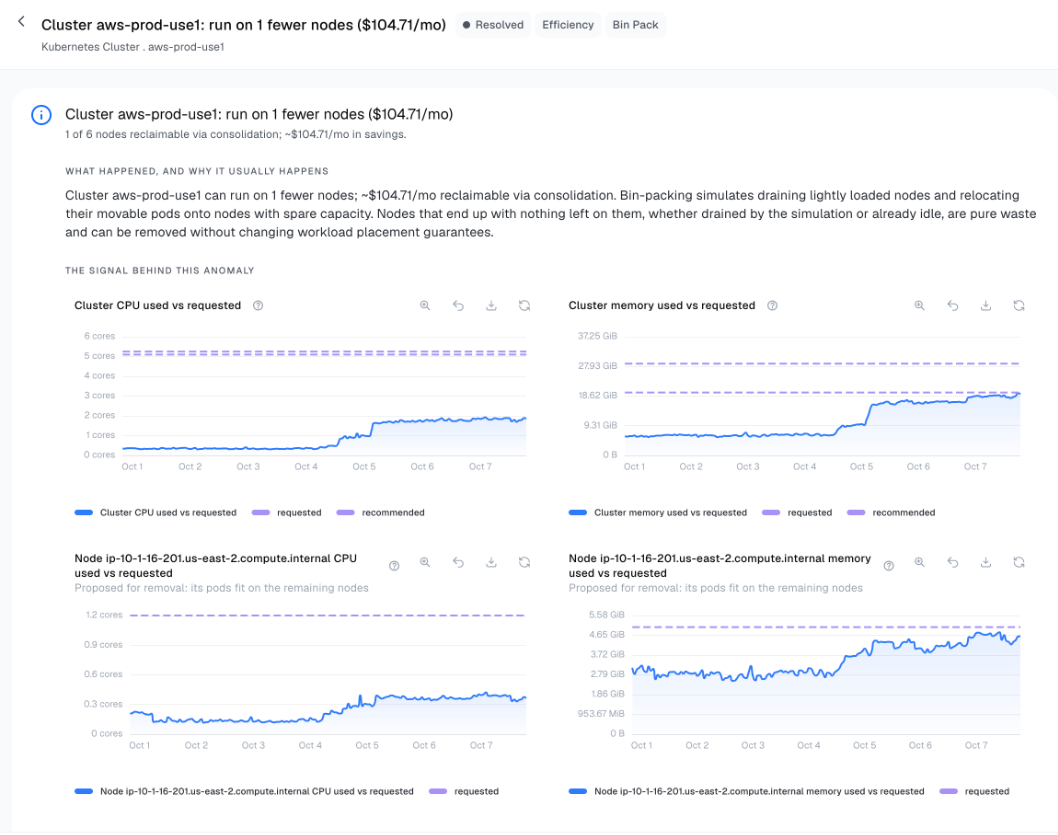Open help for Node memory chart
This screenshot has height=835, width=1058.
[889, 566]
